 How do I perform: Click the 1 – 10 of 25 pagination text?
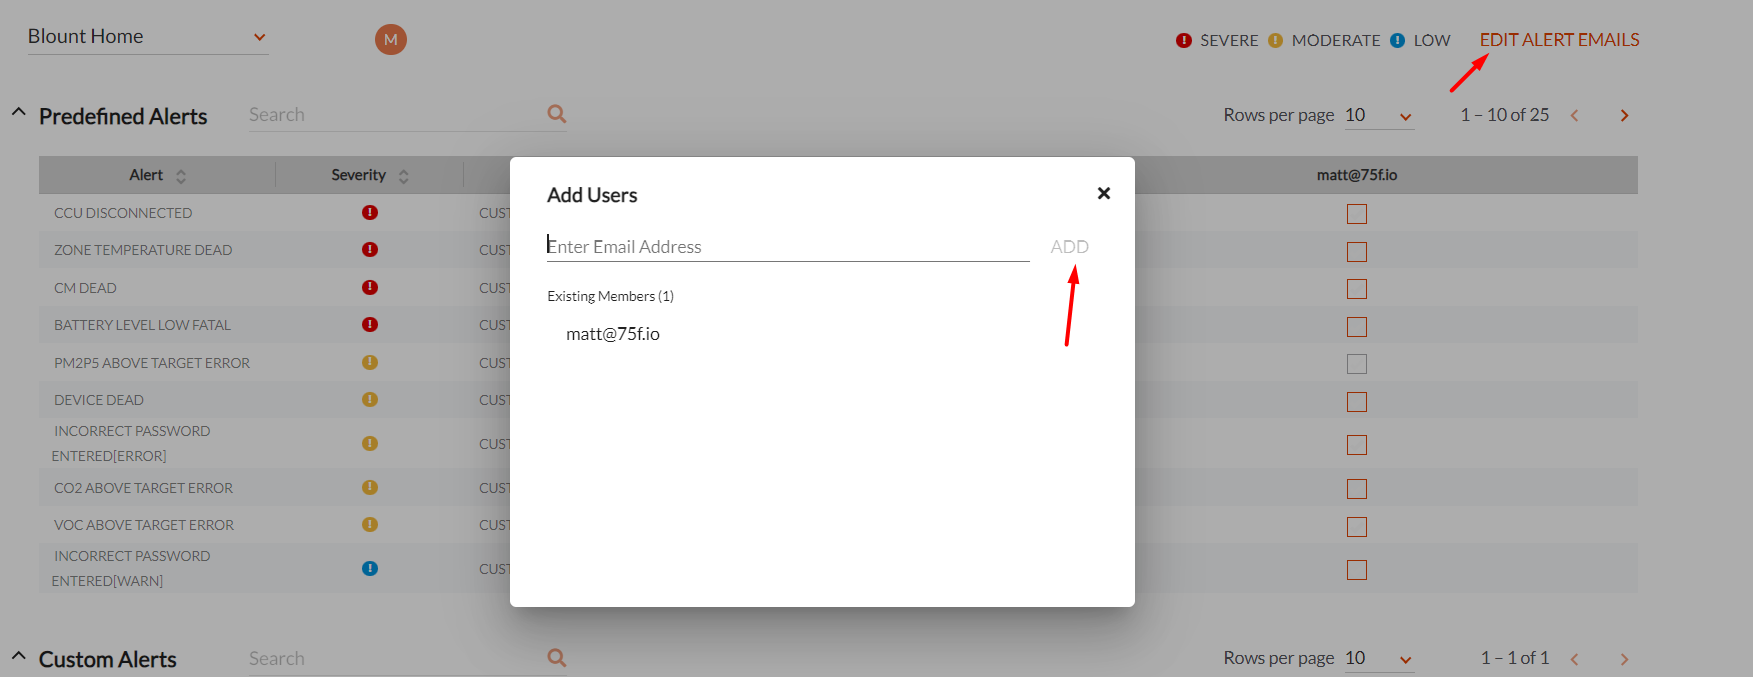[1504, 115]
